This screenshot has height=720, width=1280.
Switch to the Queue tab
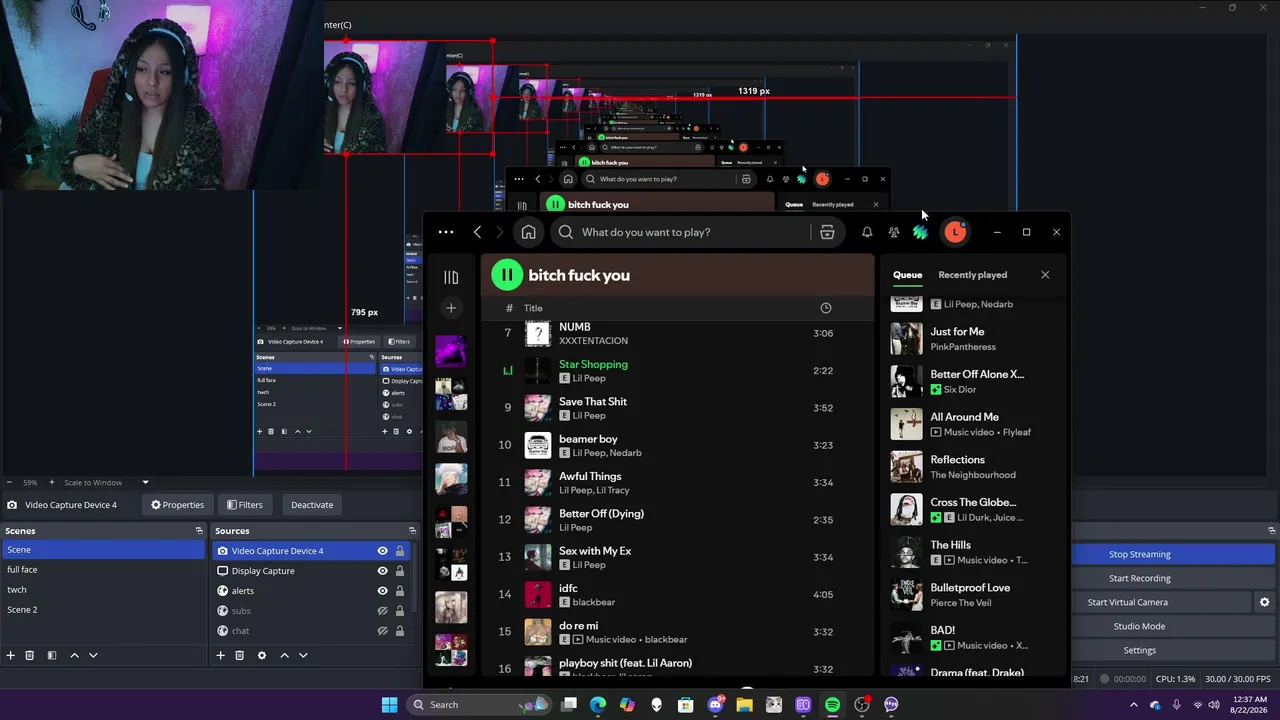pyautogui.click(x=907, y=275)
